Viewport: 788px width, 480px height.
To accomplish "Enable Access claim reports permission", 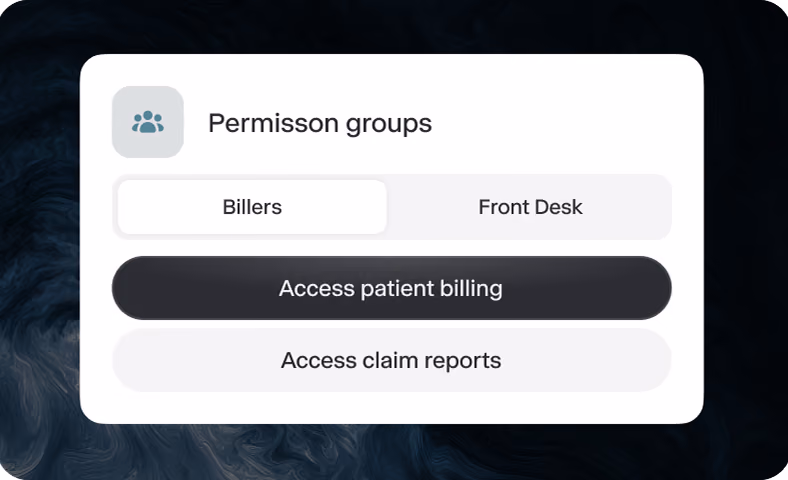I will coord(391,360).
